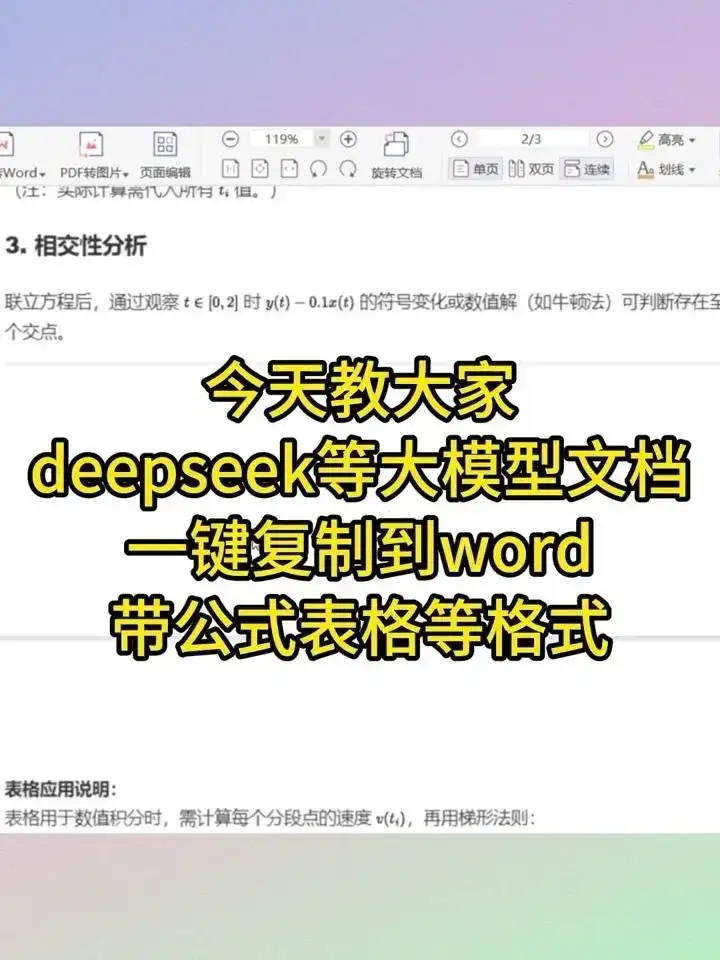
Task: Open the 119% zoom level dropdown
Action: (322, 139)
